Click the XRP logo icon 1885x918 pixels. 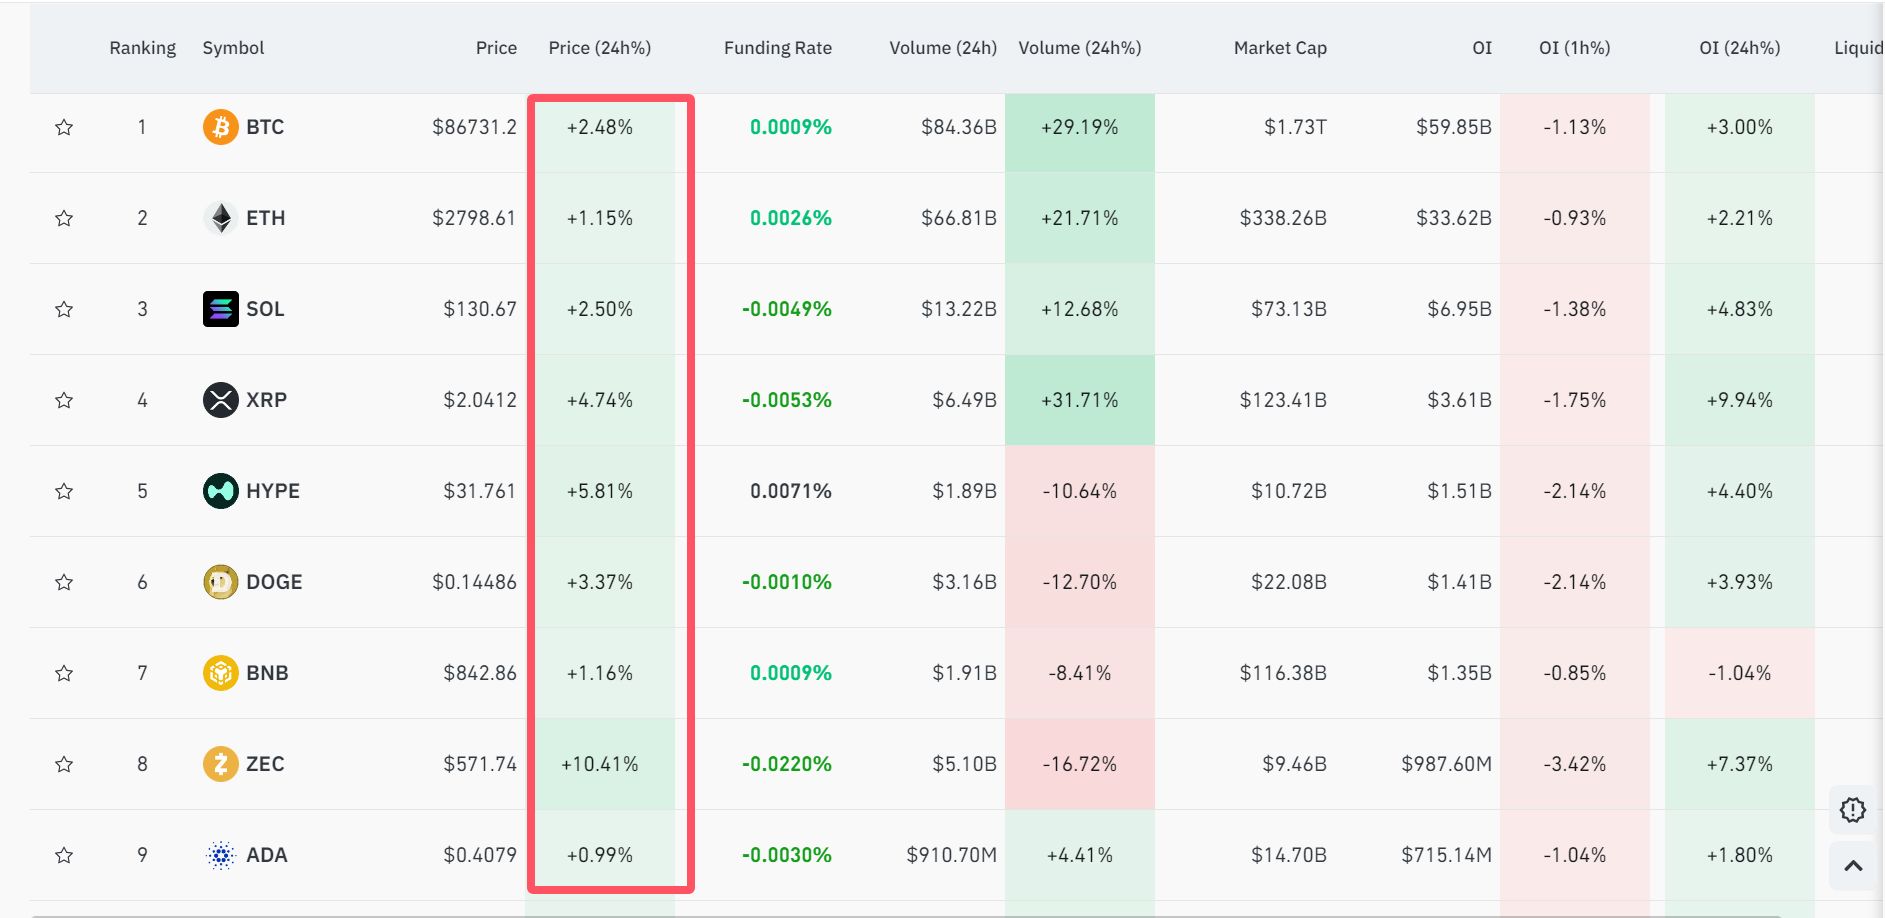pyautogui.click(x=220, y=400)
